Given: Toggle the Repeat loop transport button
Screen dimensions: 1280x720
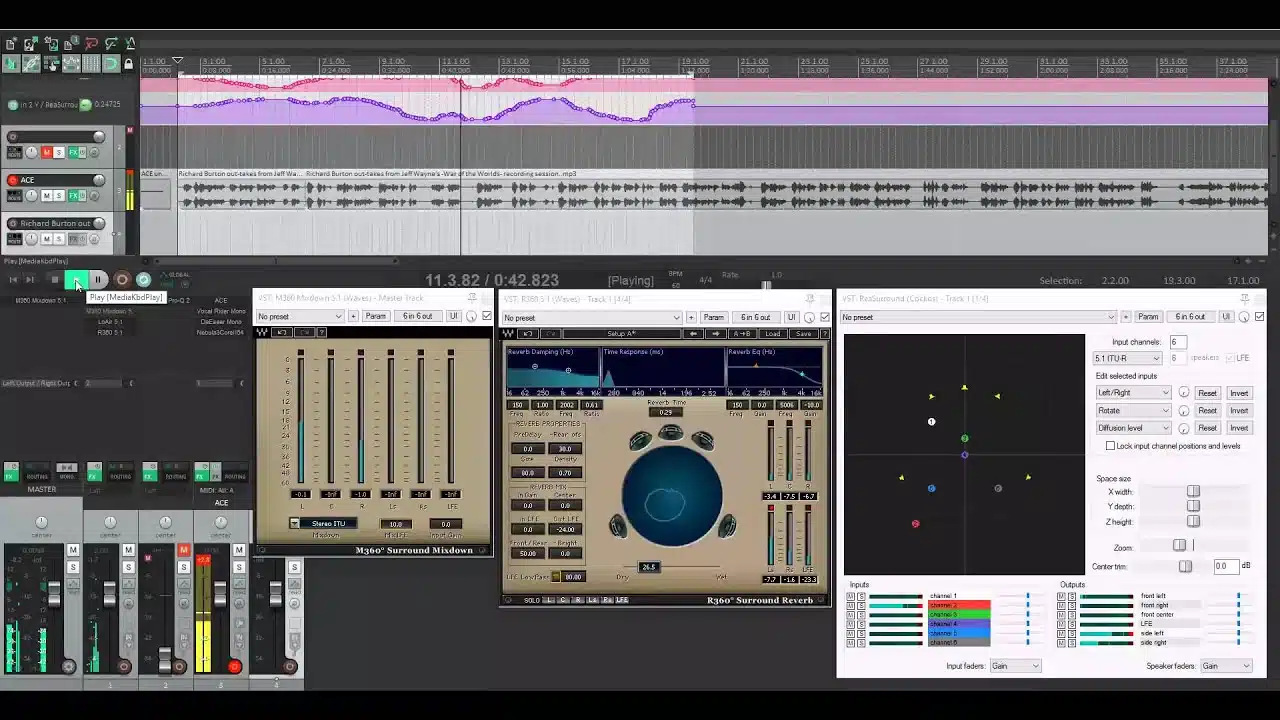Looking at the screenshot, I should [x=143, y=280].
